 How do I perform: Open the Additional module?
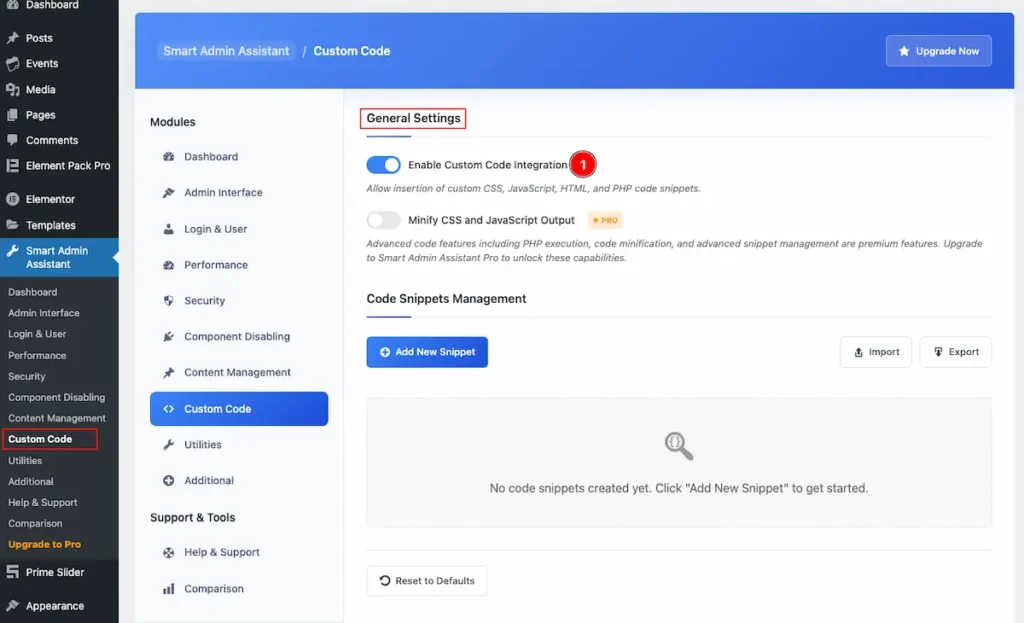coord(239,481)
